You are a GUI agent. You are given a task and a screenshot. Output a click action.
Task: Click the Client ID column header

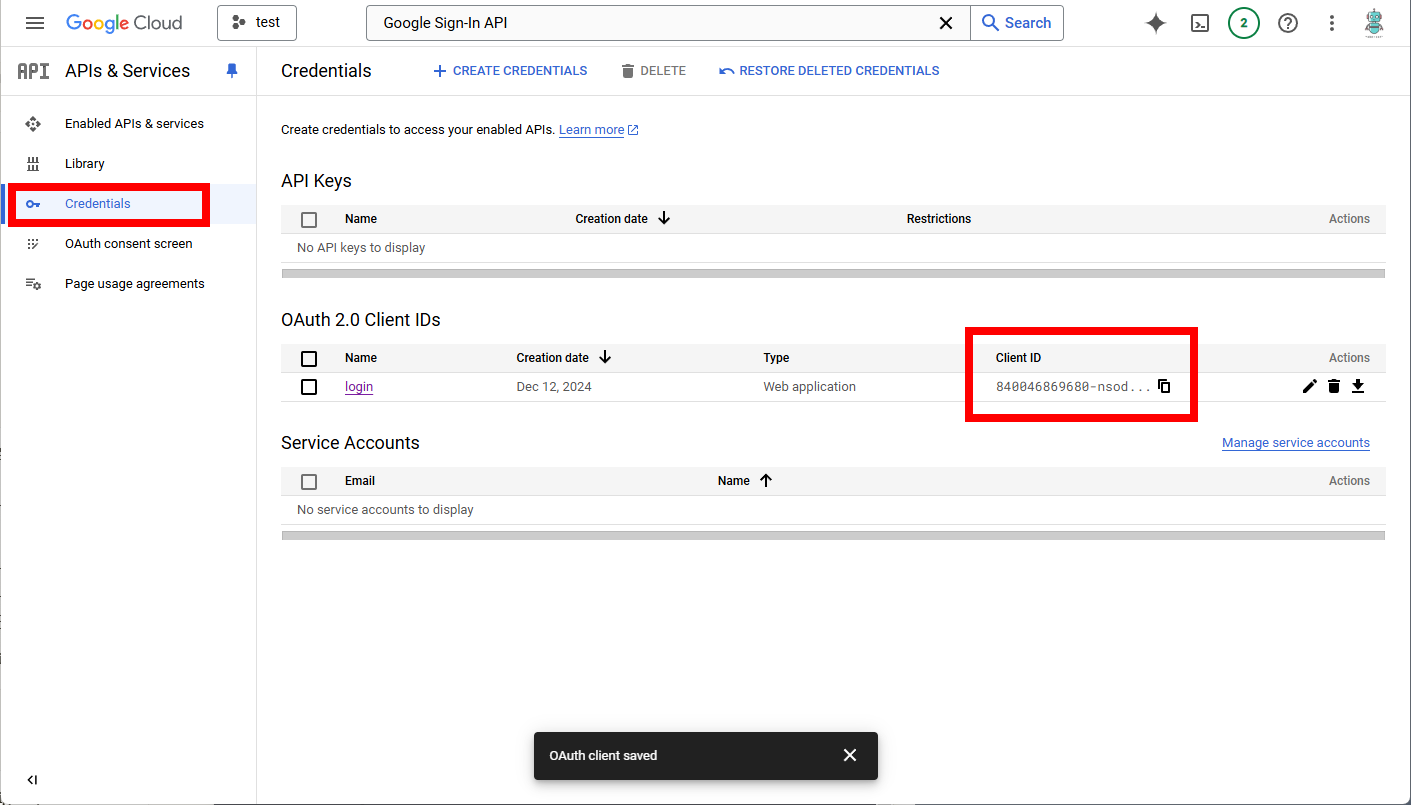point(1018,357)
